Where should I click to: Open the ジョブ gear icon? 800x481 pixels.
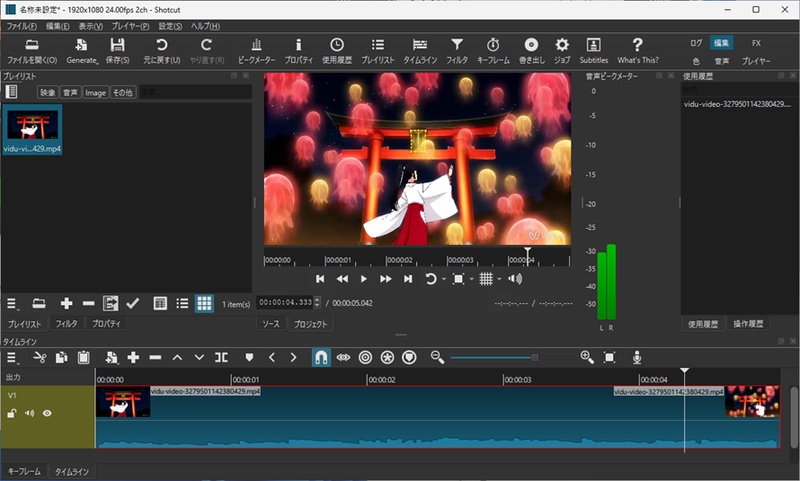[562, 51]
